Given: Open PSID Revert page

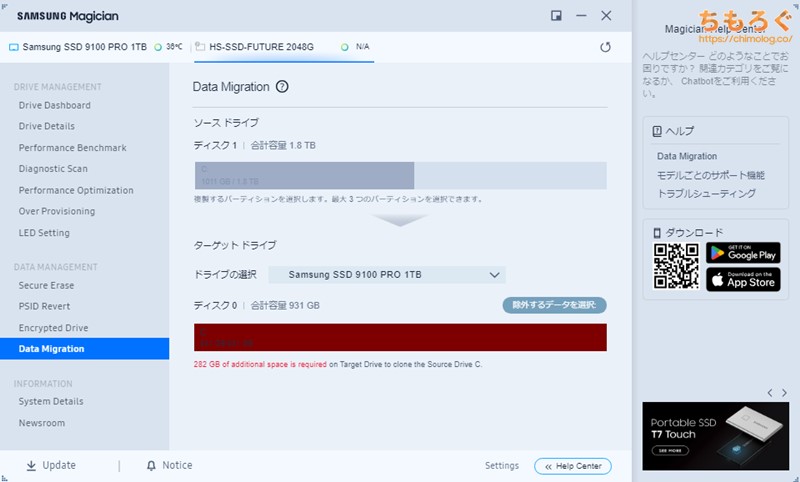Looking at the screenshot, I should pyautogui.click(x=44, y=306).
